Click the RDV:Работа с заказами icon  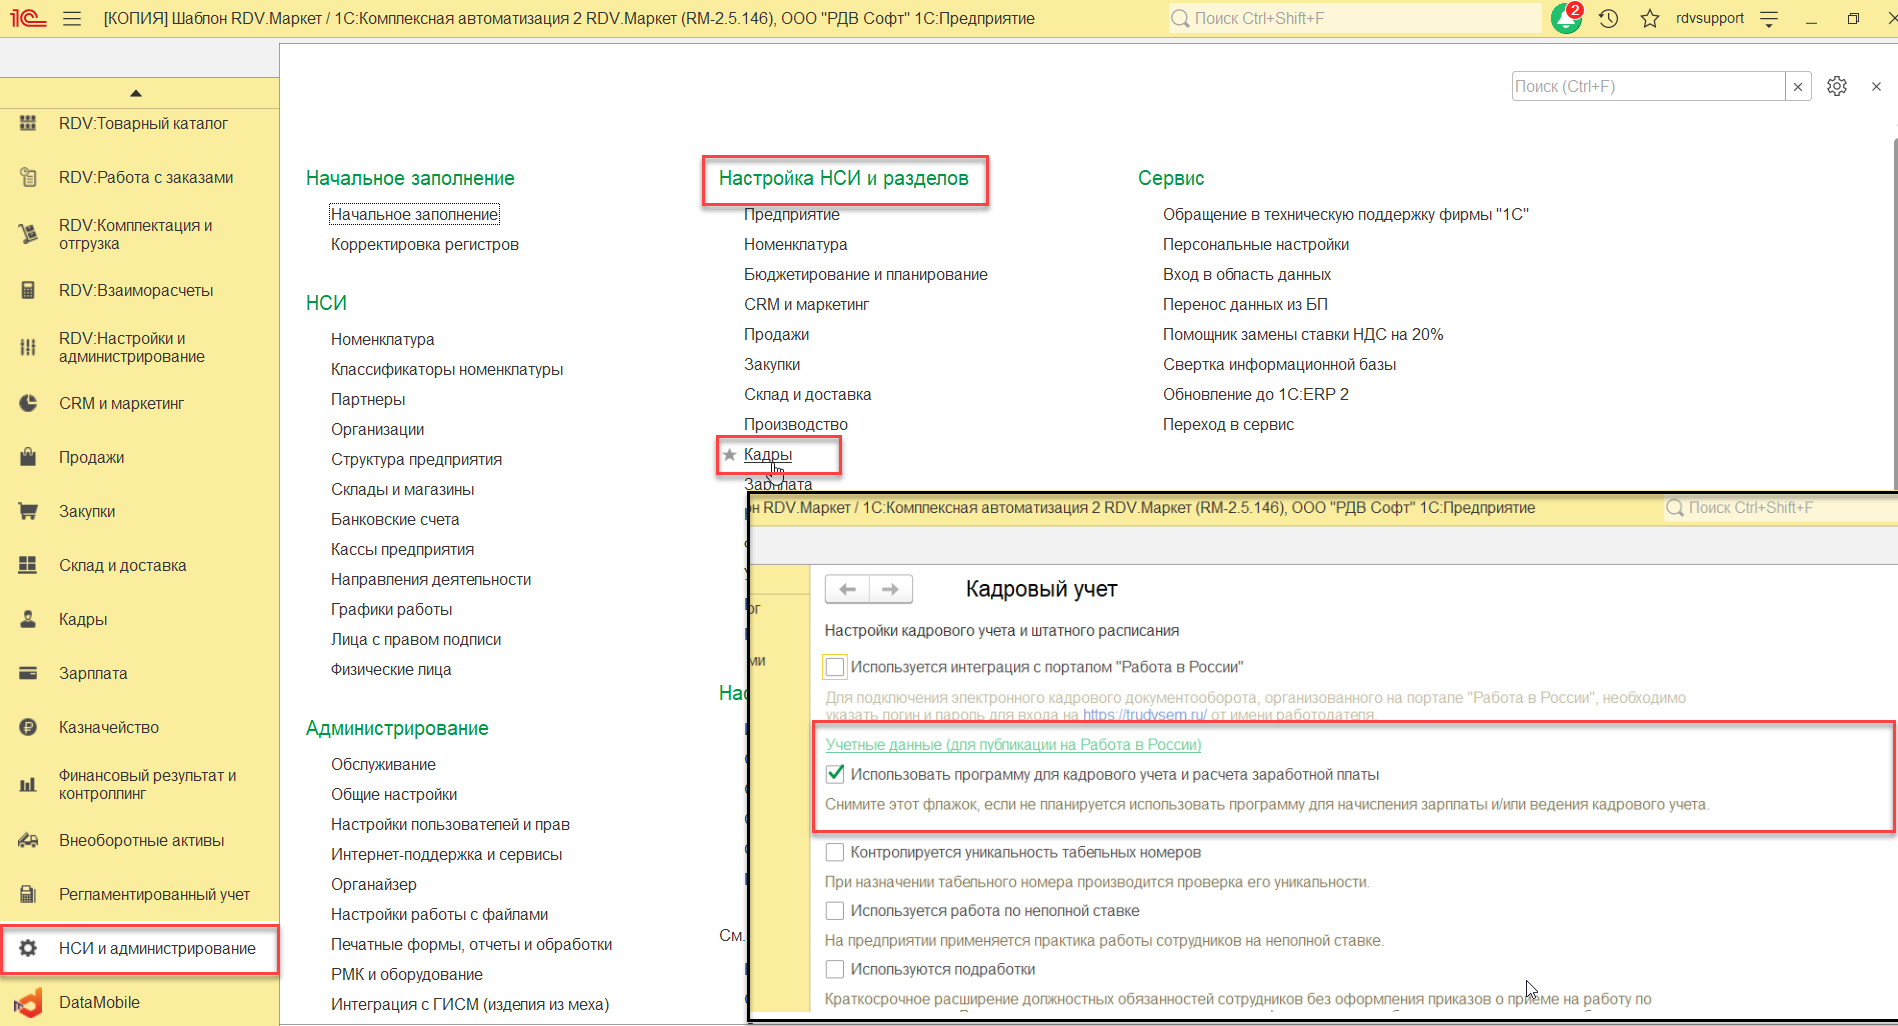(x=28, y=177)
